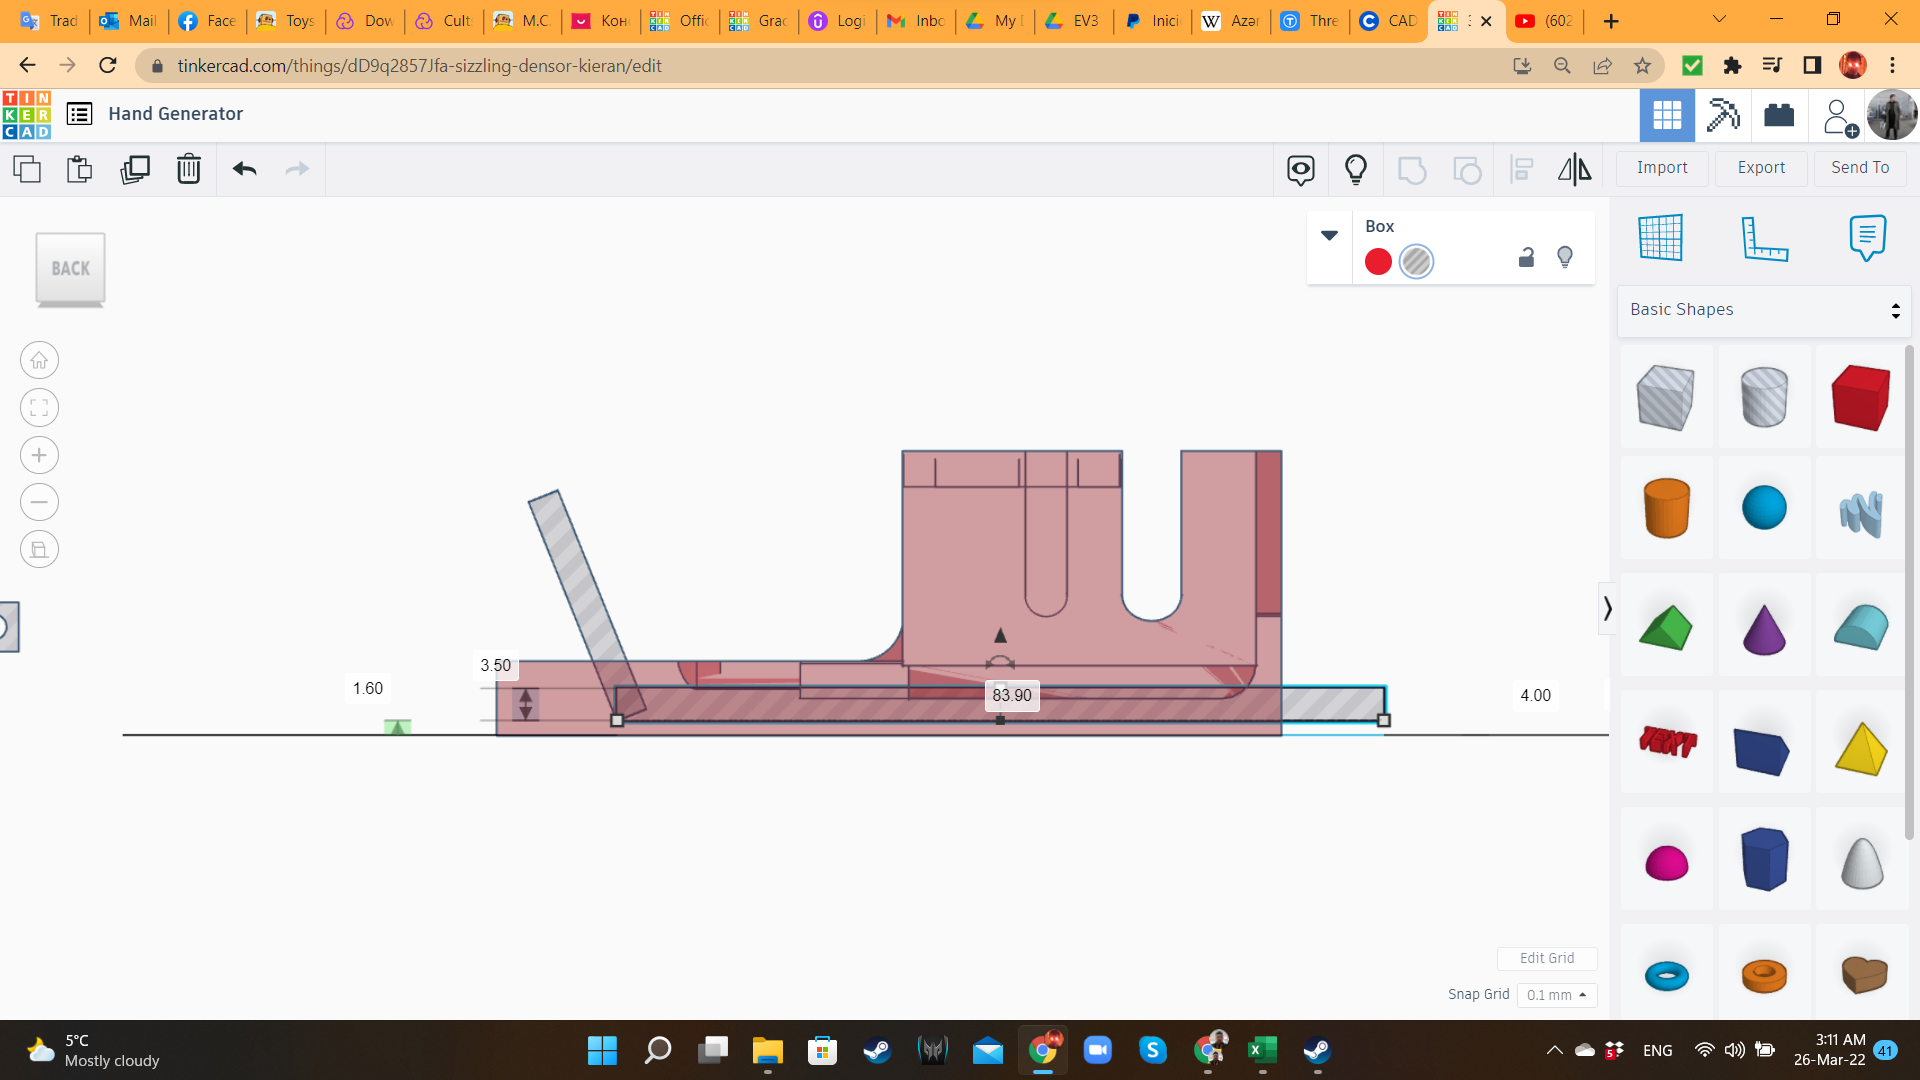Open the Notes tool
Viewport: 1920px width, 1080px height.
(x=1867, y=238)
